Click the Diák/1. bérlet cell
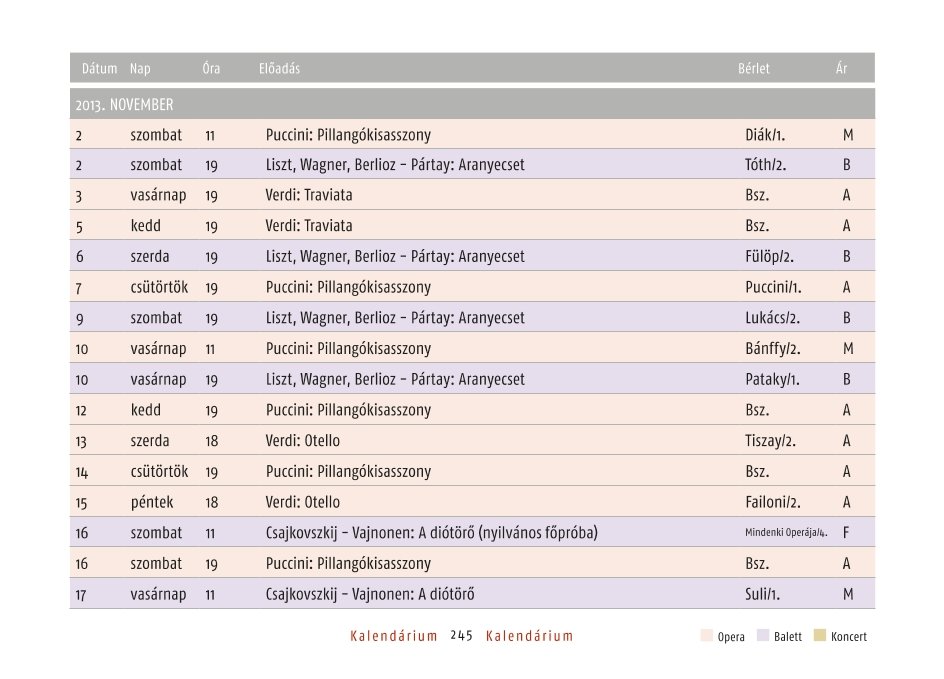Image resolution: width=944 pixels, height=679 pixels. [x=765, y=135]
